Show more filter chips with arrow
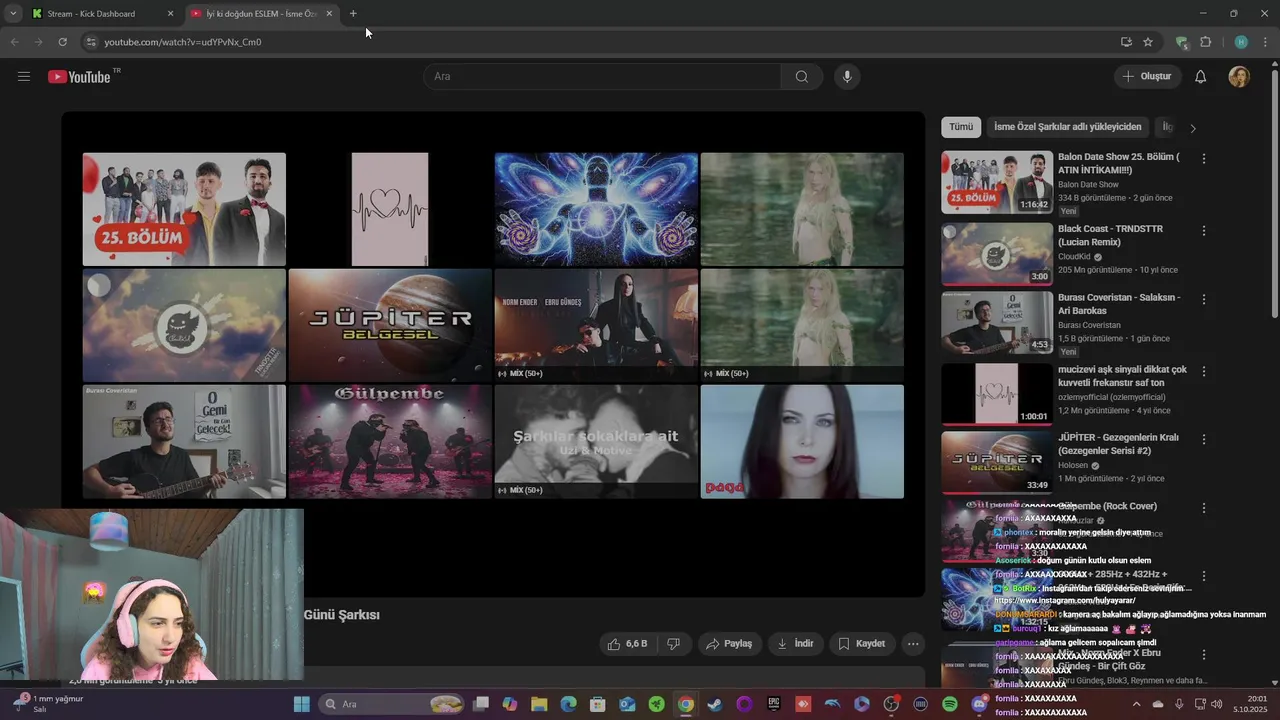The width and height of the screenshot is (1280, 720). (1192, 128)
